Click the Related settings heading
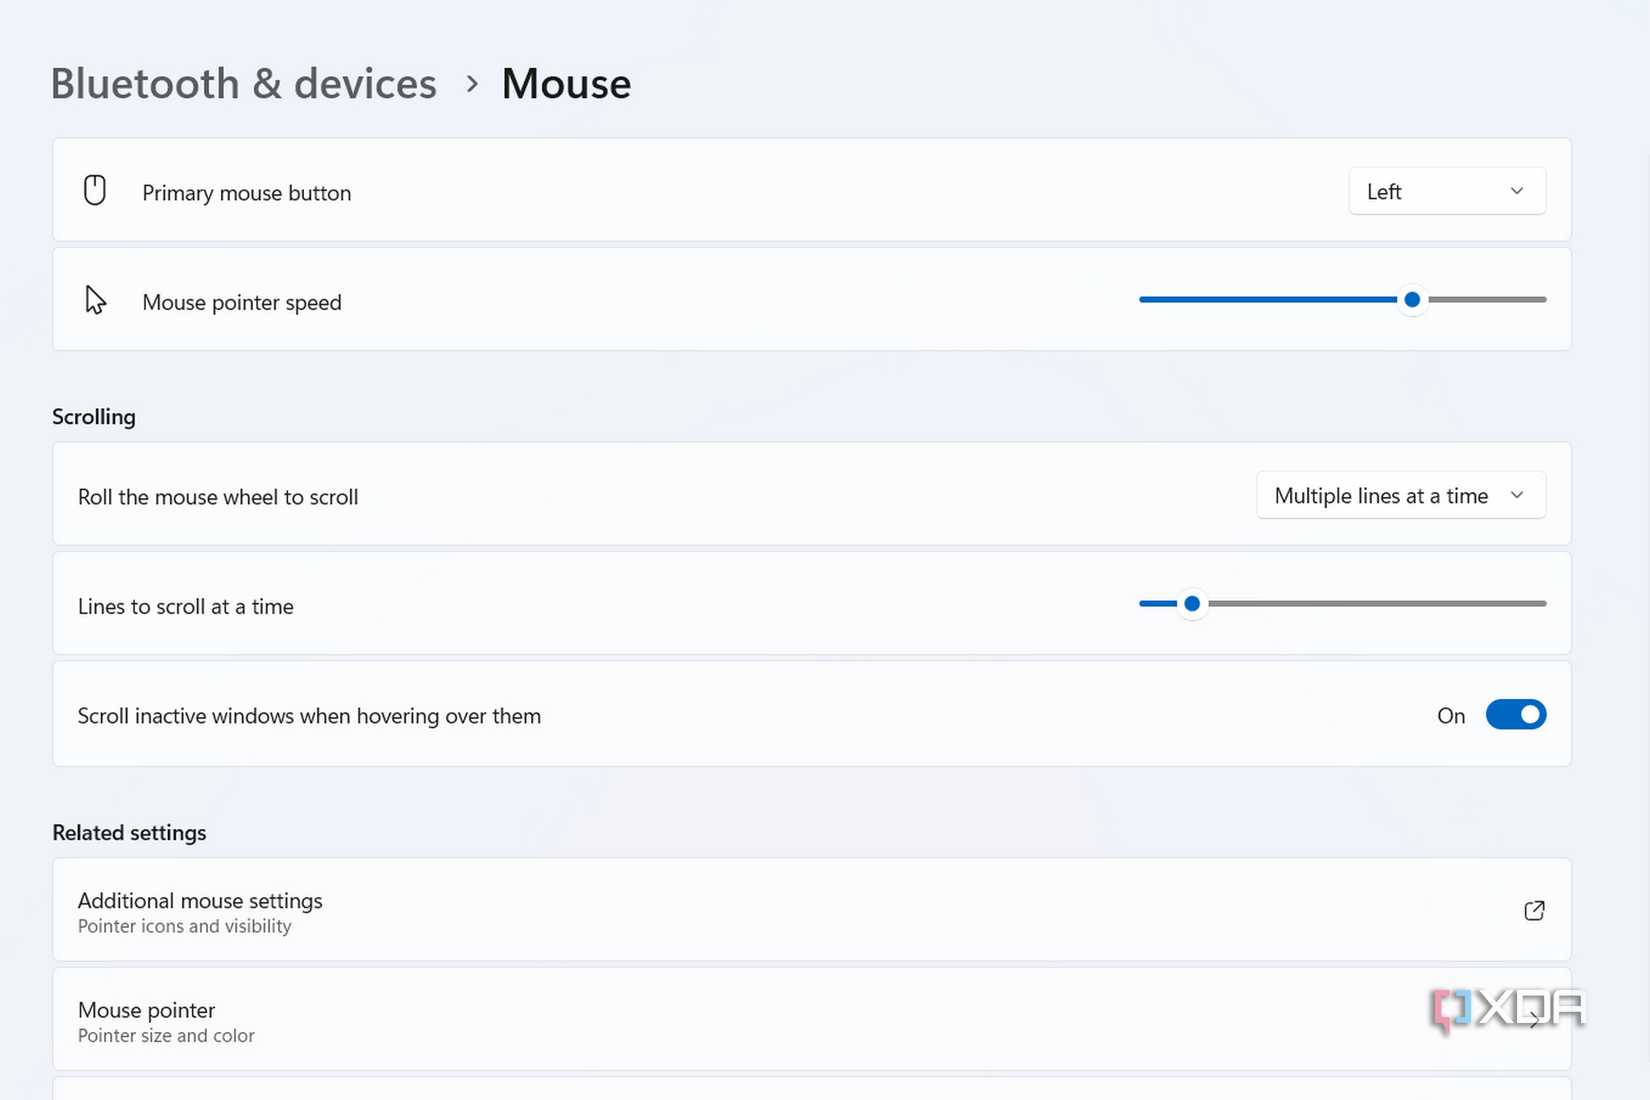 coord(129,832)
